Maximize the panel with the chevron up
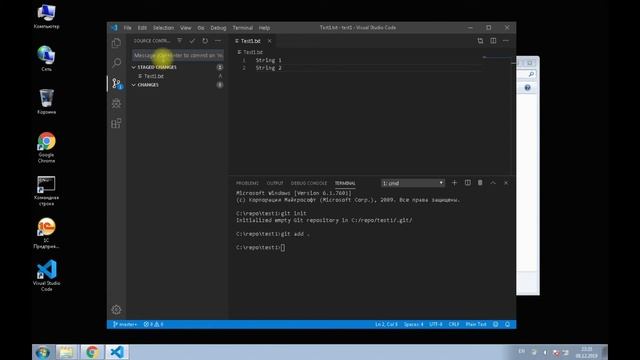Viewport: 640px width, 360px height. pyautogui.click(x=493, y=183)
